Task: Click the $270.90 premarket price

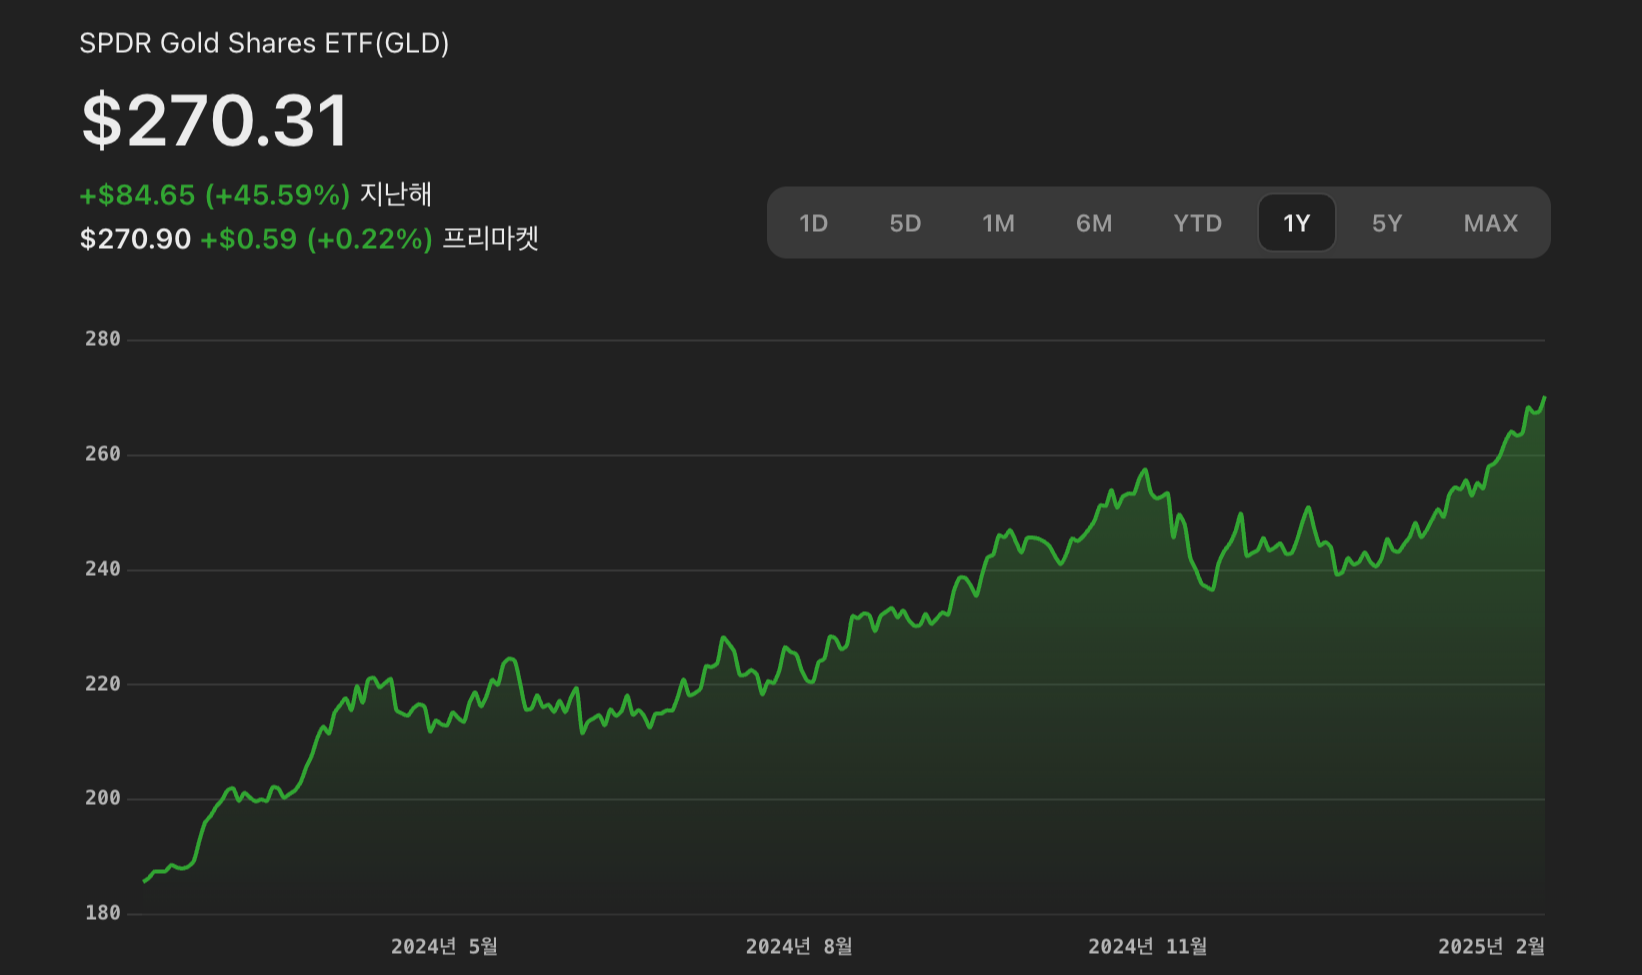Action: click(x=135, y=239)
